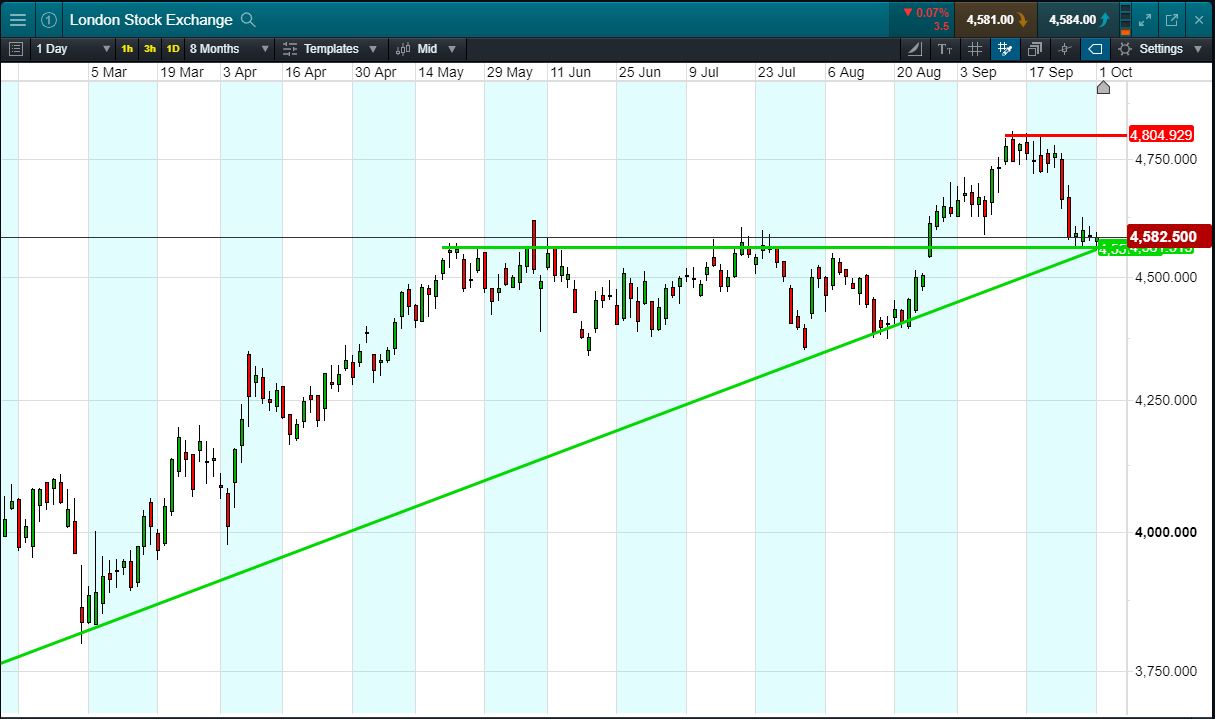Viewport: 1215px width, 719px height.
Task: Click the 4,584.00 buy price button
Action: [1078, 20]
